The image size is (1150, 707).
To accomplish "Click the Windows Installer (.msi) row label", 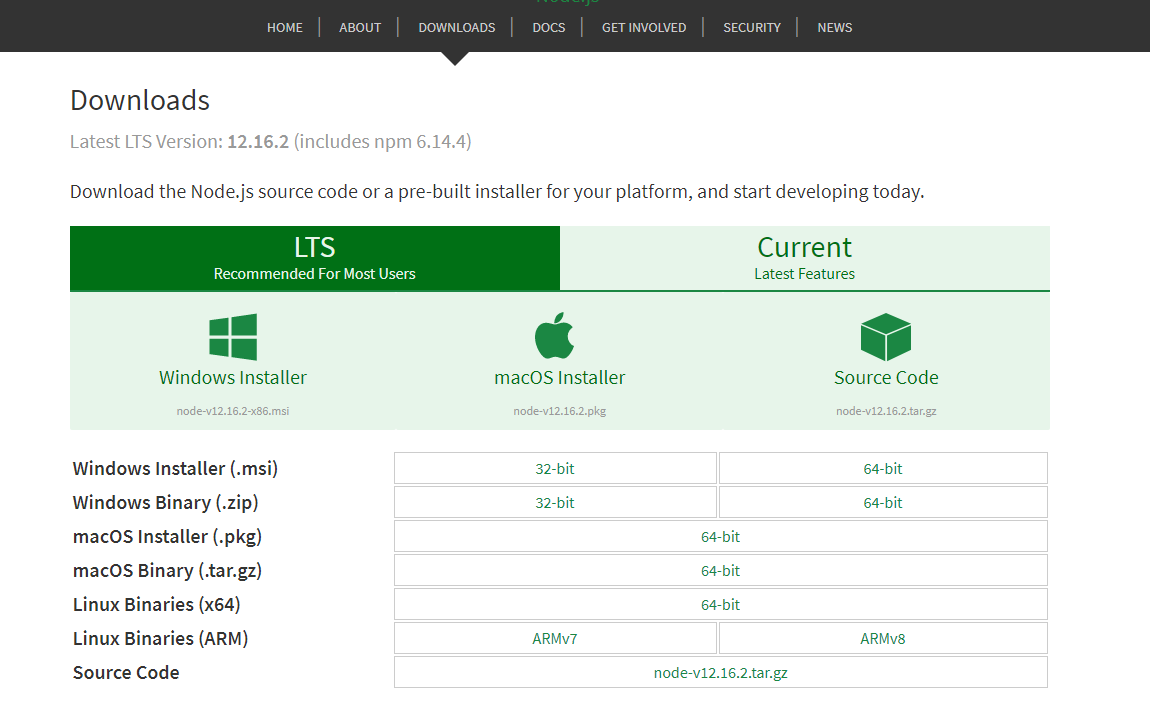I will pos(175,468).
